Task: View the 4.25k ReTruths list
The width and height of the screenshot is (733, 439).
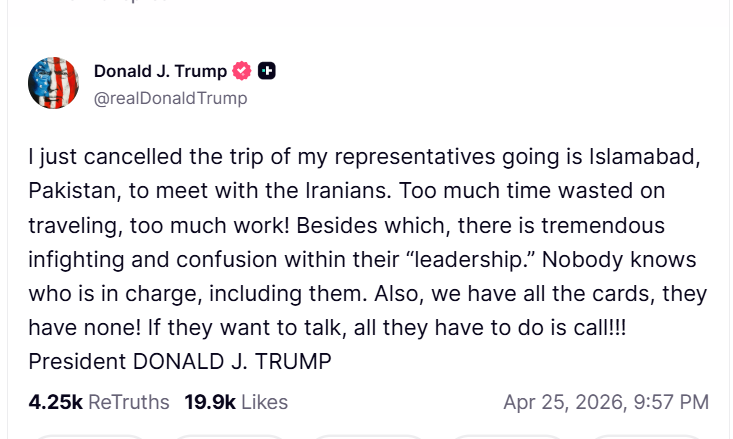Action: click(x=99, y=402)
